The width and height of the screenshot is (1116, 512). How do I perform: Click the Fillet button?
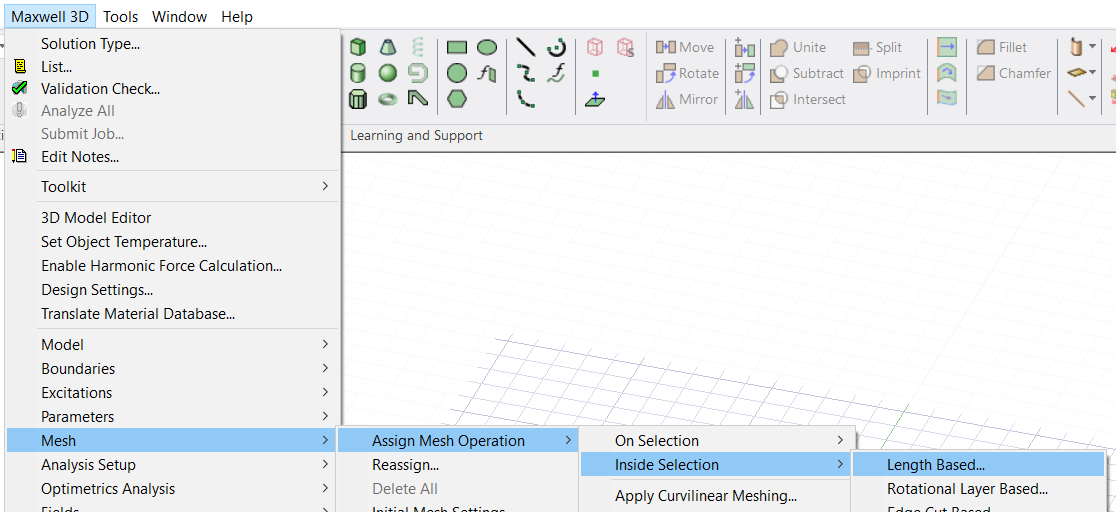pyautogui.click(x=1002, y=48)
